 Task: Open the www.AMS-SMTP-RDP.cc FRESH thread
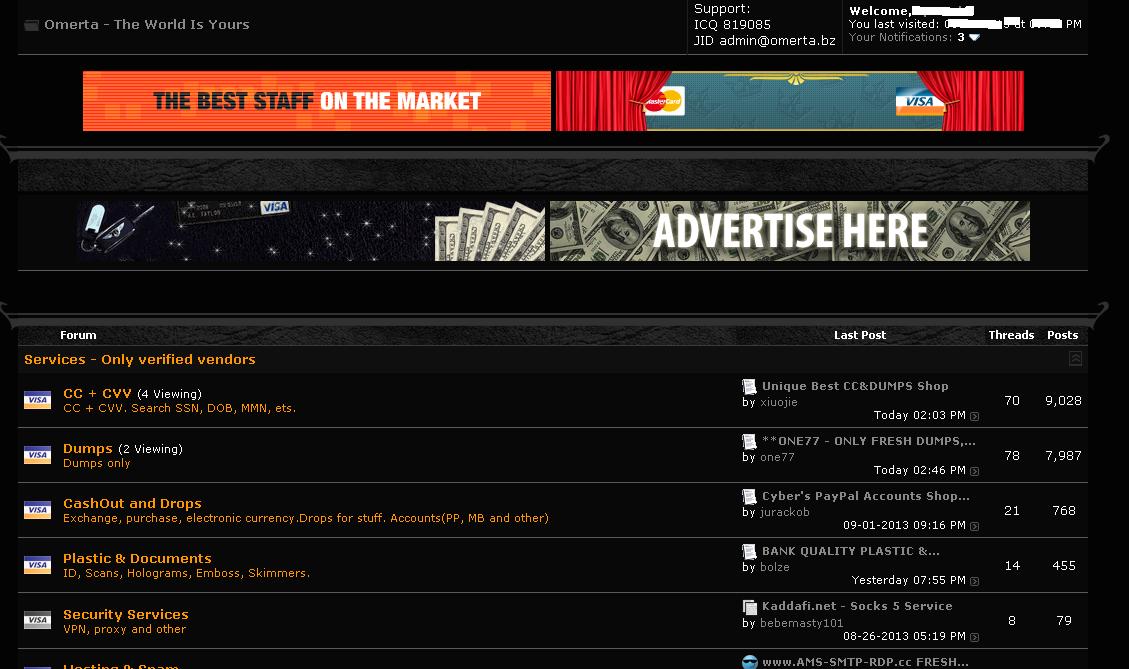click(x=865, y=662)
